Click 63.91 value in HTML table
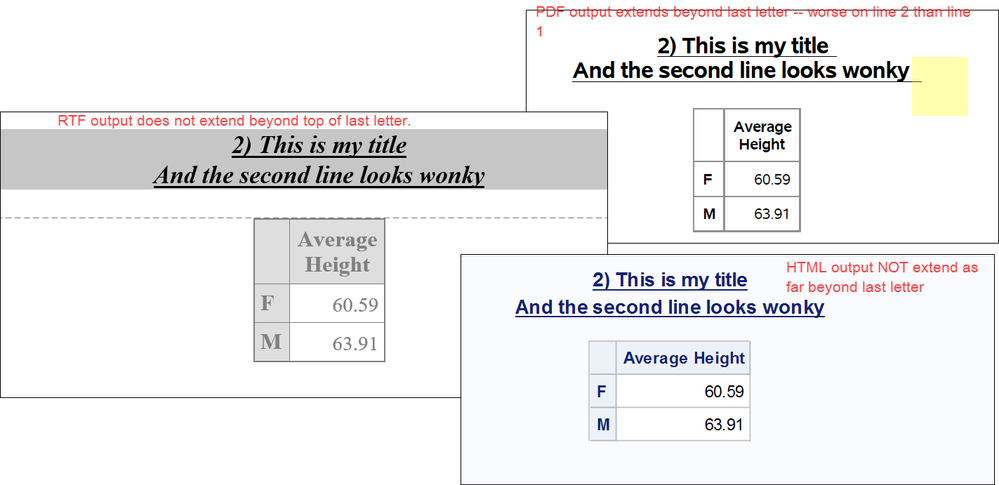The width and height of the screenshot is (999, 485). point(724,424)
